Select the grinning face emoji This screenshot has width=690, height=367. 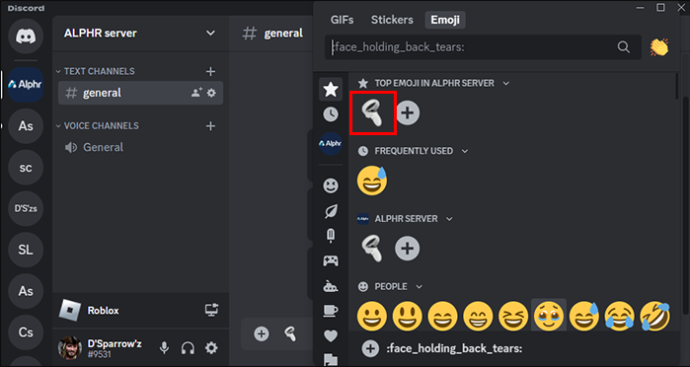pyautogui.click(x=372, y=316)
